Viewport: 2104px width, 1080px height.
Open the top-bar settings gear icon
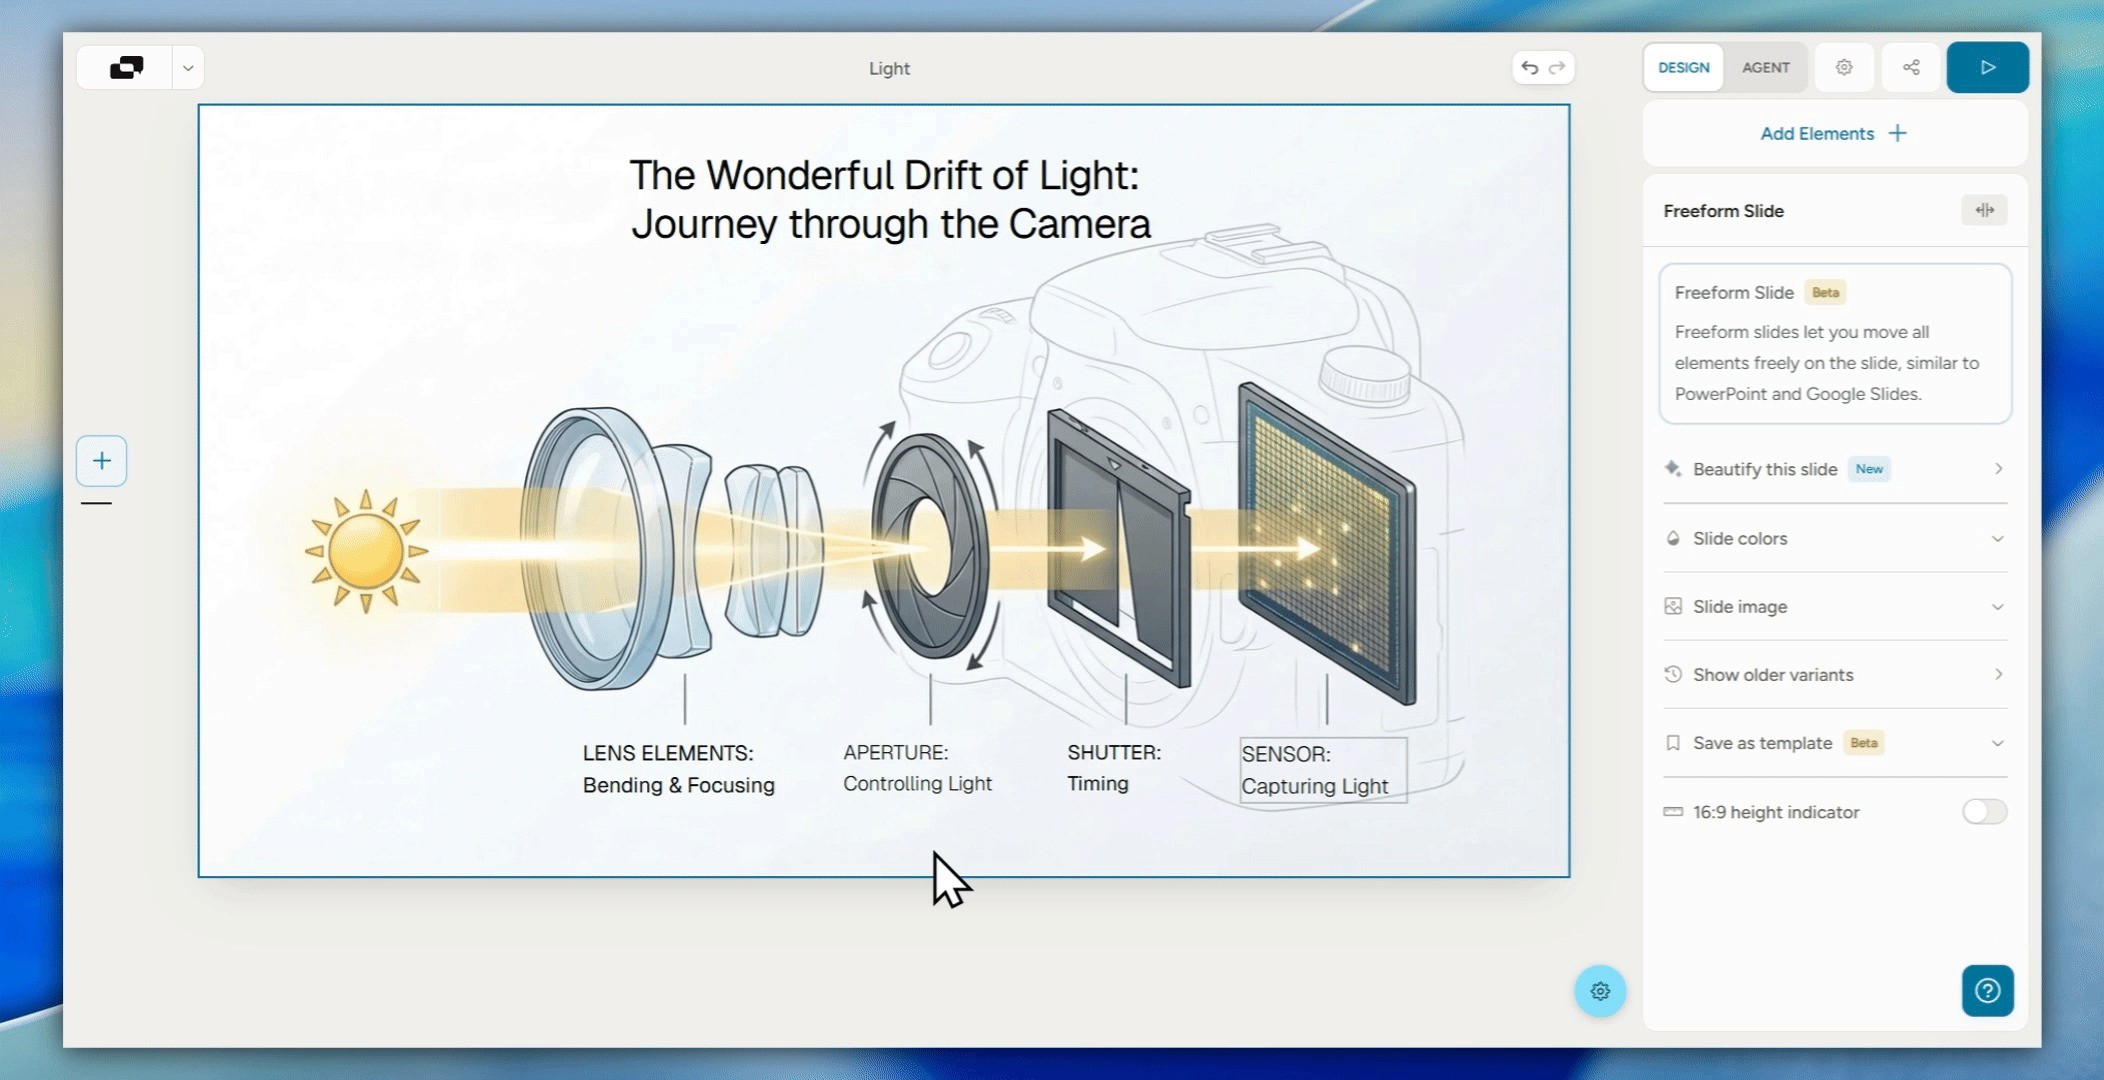pyautogui.click(x=1844, y=68)
